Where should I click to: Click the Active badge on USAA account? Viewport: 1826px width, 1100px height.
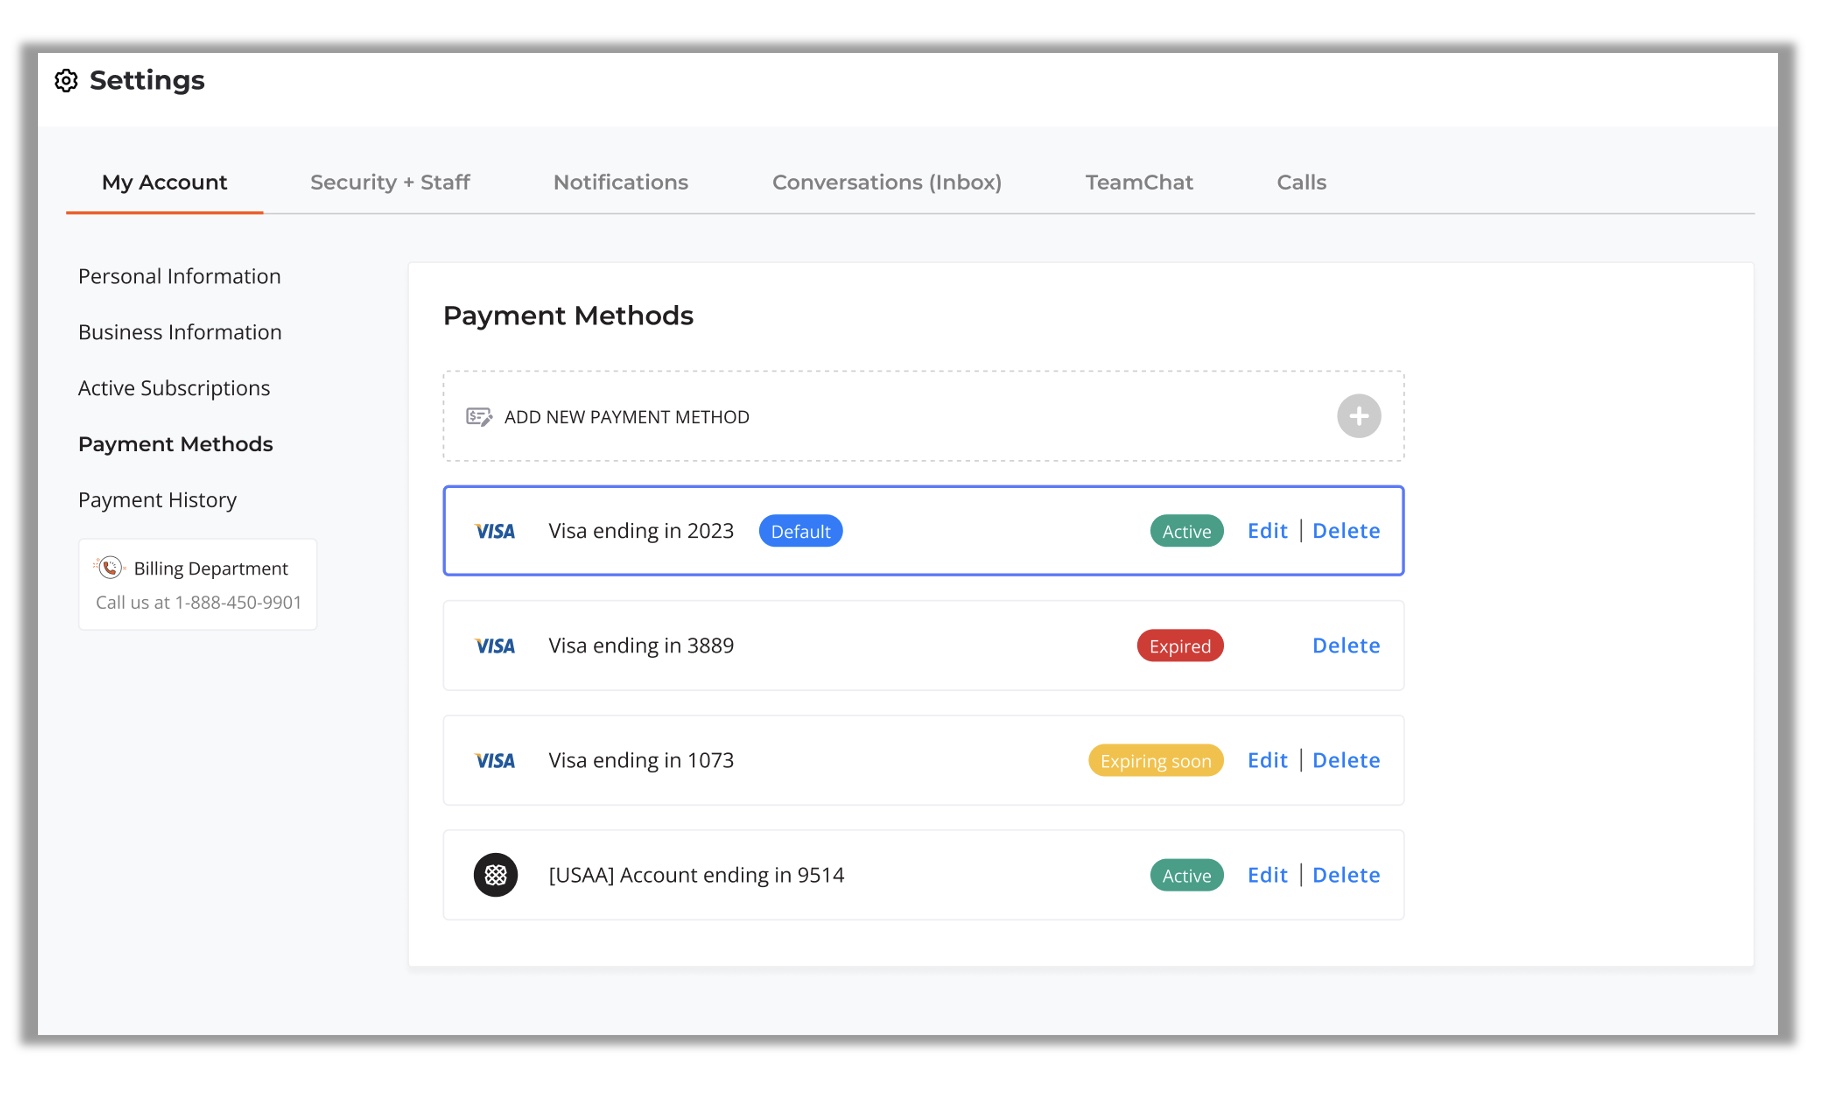pos(1187,875)
